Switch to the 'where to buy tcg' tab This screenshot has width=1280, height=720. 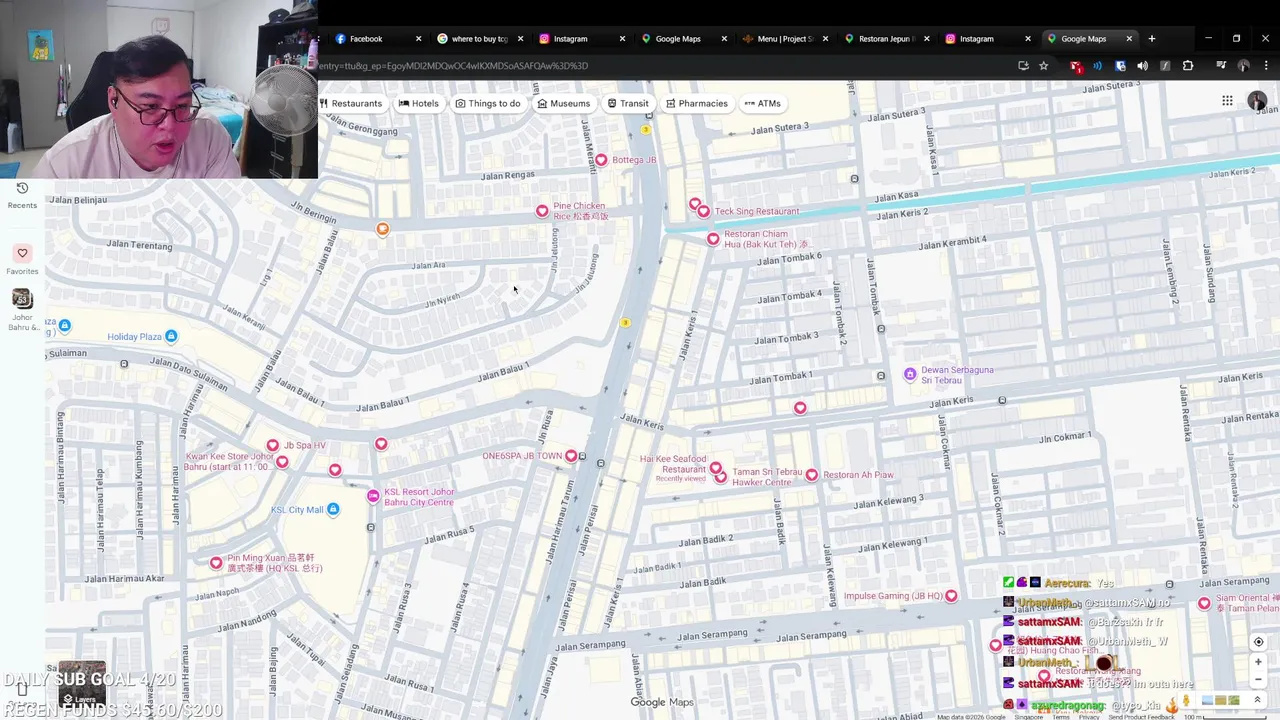point(480,39)
